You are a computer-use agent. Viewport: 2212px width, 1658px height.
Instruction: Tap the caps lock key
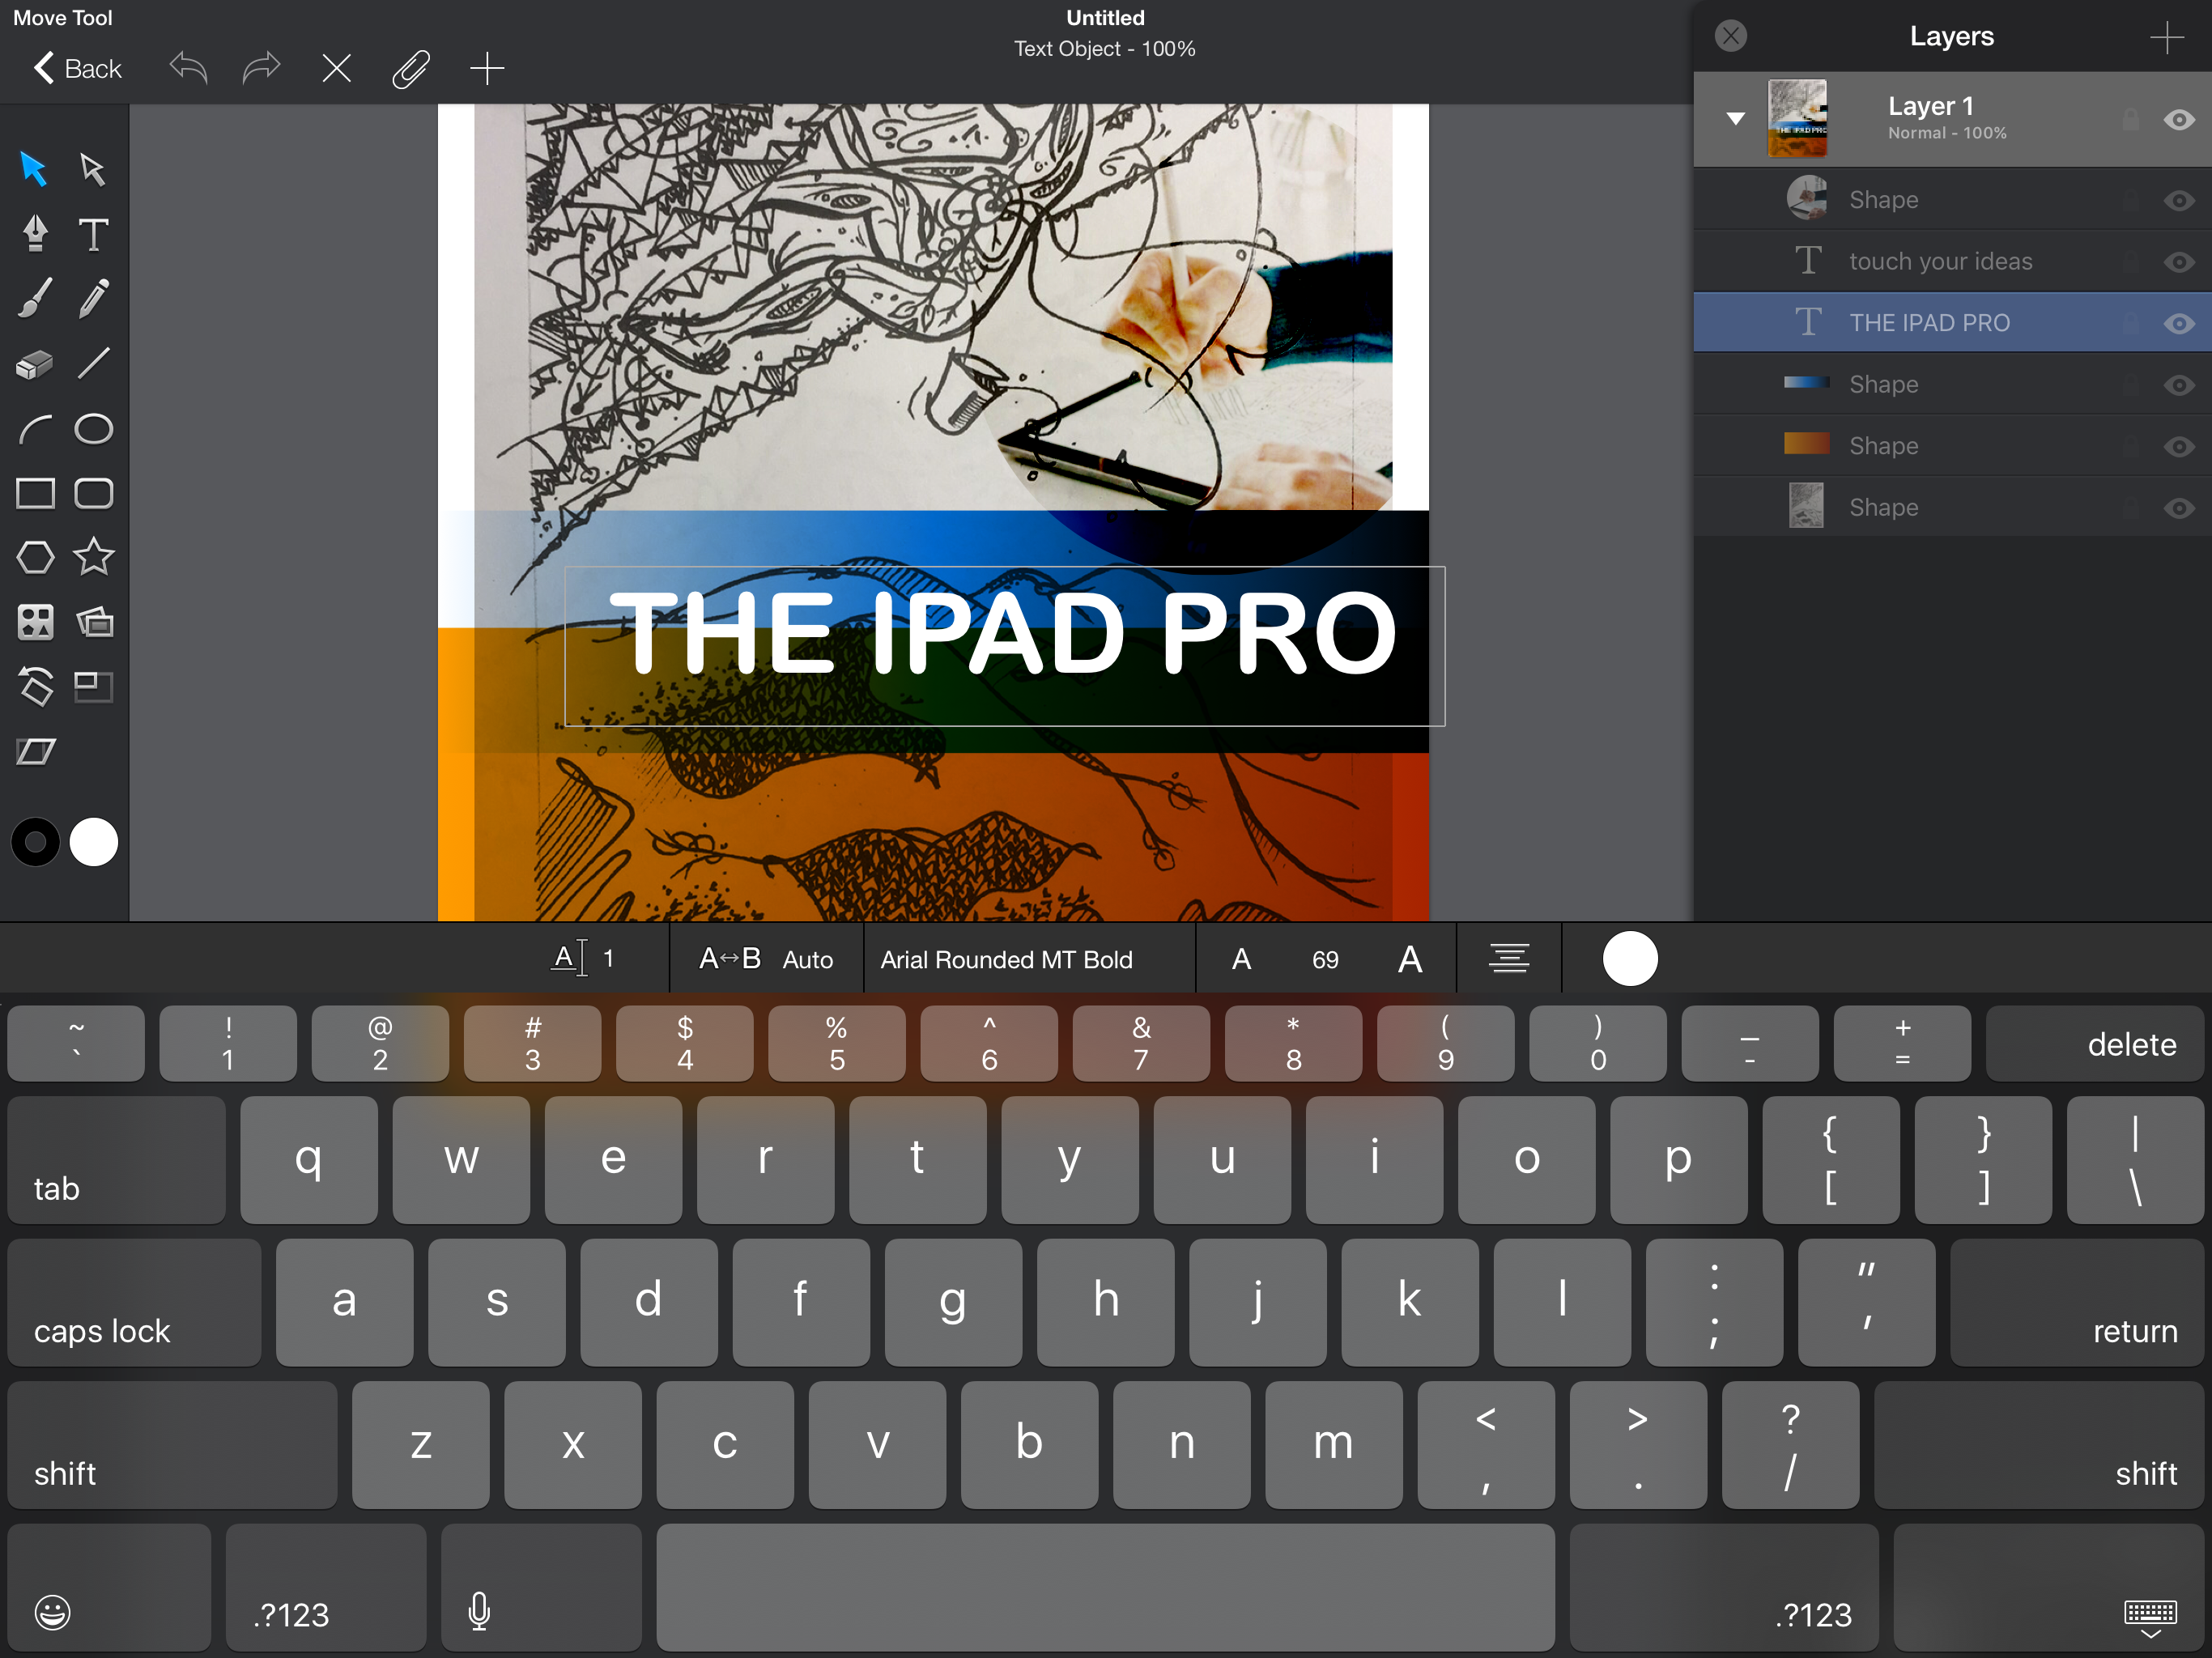pos(134,1302)
